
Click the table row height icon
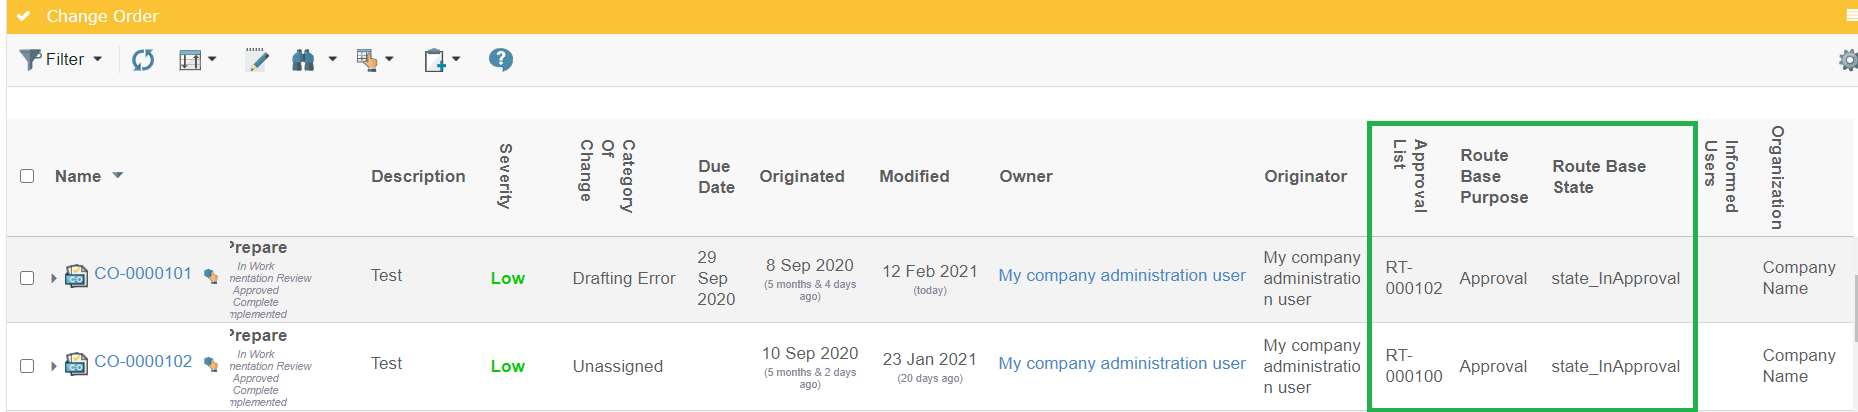click(190, 60)
